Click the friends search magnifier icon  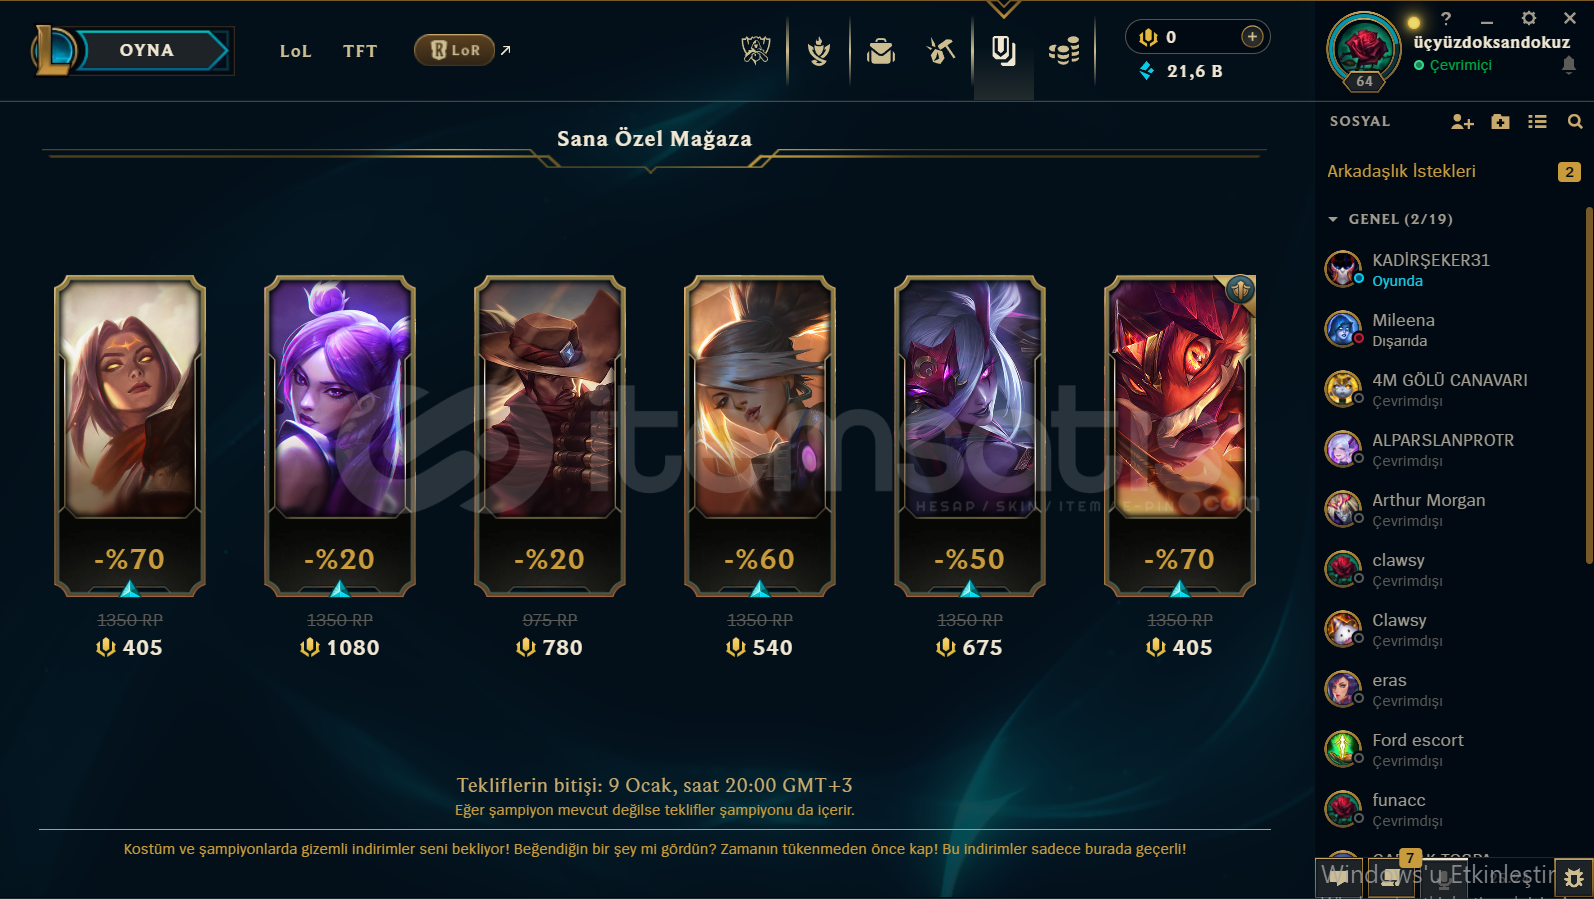coord(1575,121)
